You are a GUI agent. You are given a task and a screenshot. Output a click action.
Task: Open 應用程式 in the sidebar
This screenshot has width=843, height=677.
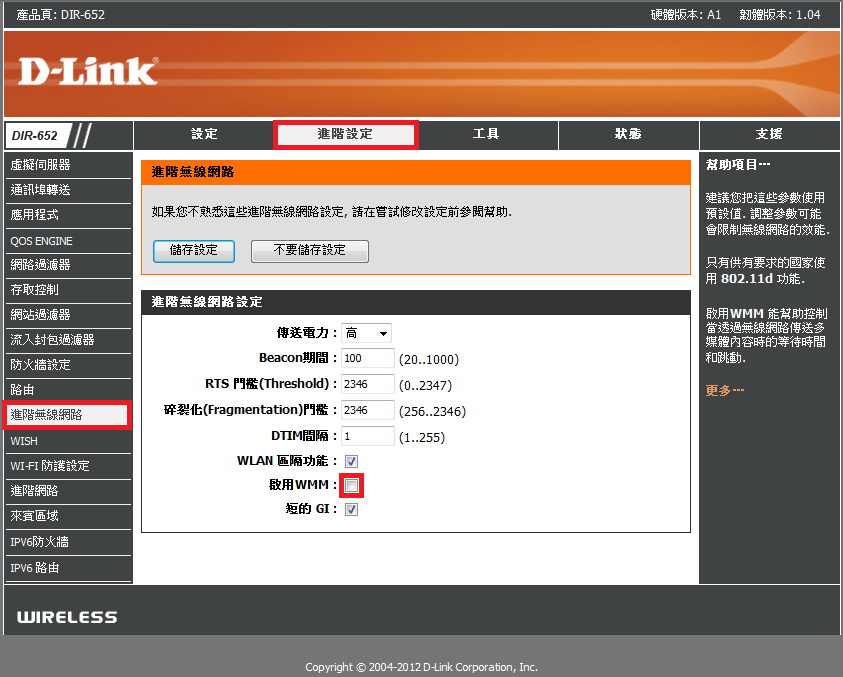[x=68, y=215]
